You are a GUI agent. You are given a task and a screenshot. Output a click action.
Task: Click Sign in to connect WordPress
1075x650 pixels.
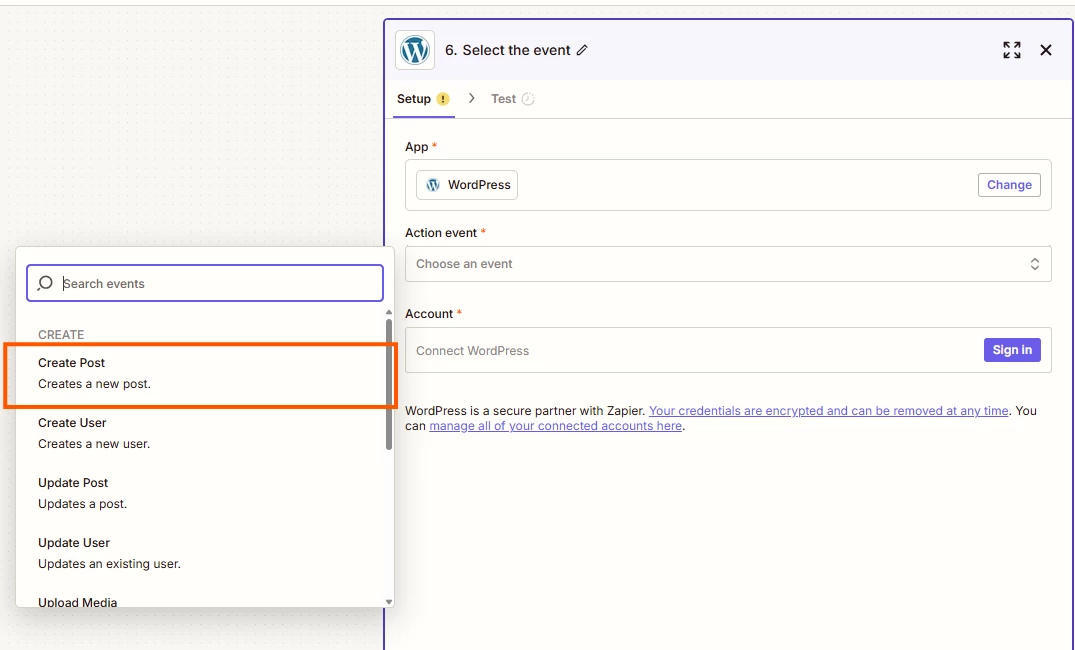point(1012,350)
